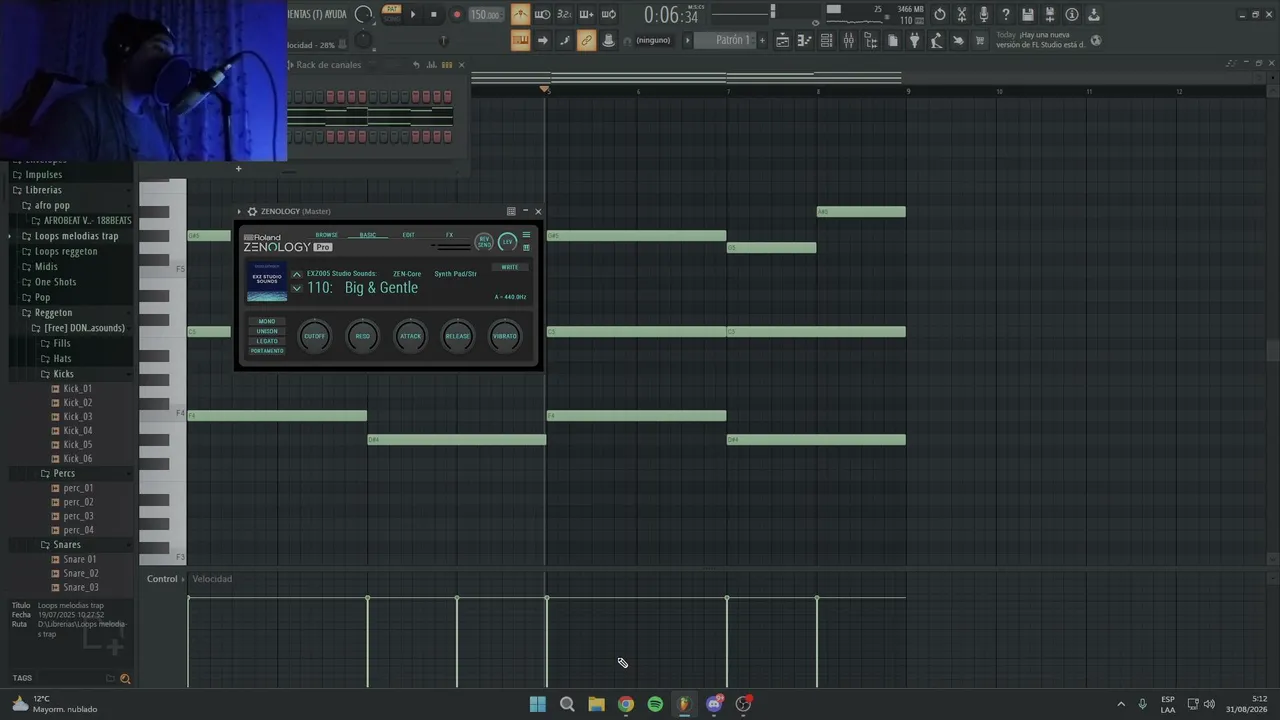Expand the Librerias folder

[44, 190]
